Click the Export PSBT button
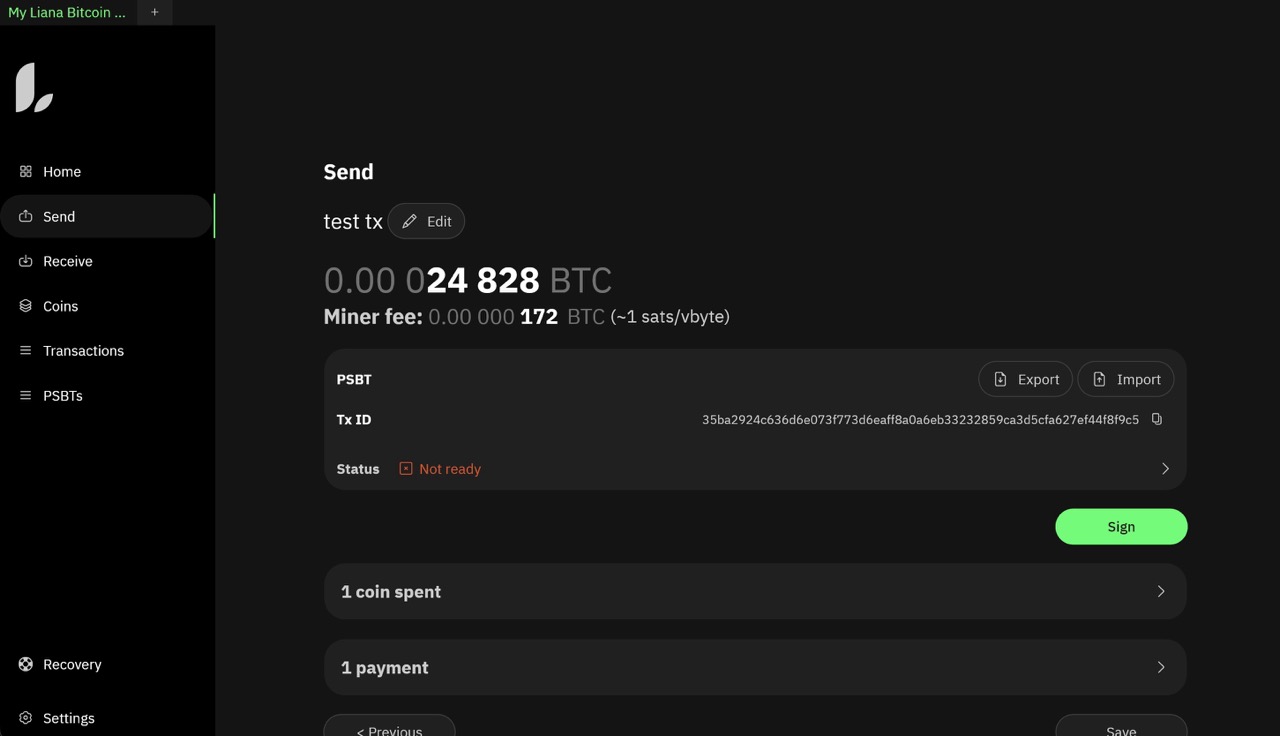The image size is (1280, 736). coord(1025,380)
